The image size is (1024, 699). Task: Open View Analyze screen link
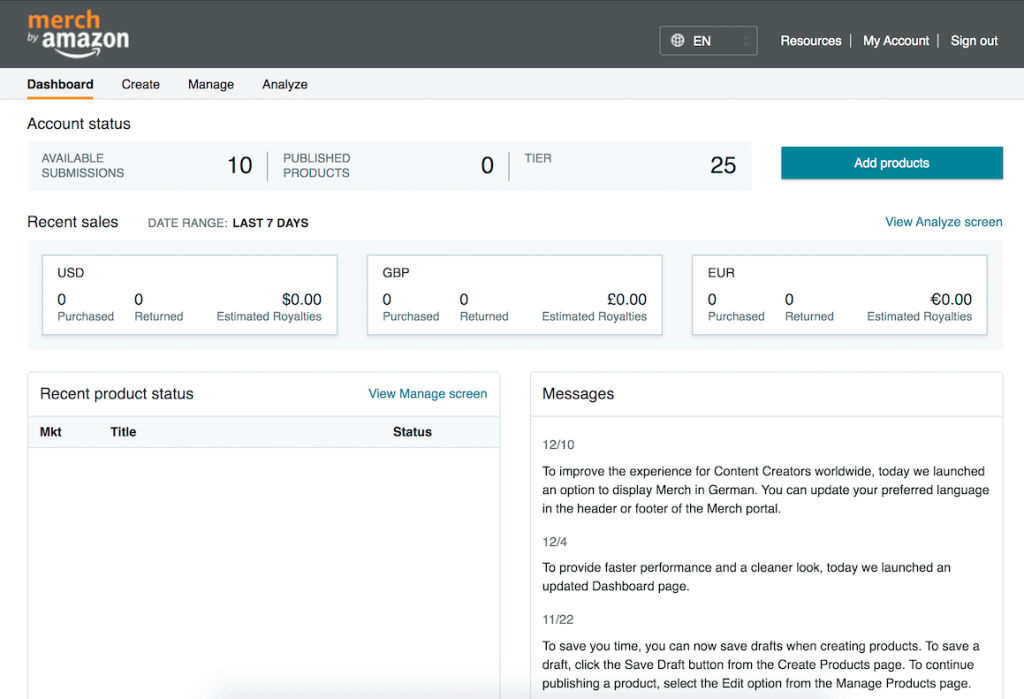pyautogui.click(x=943, y=222)
